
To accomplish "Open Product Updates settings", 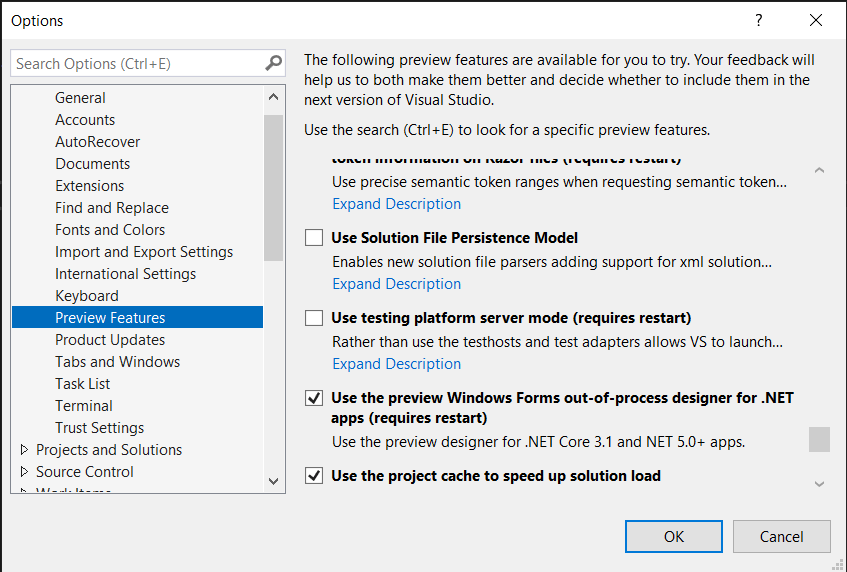I will point(110,340).
